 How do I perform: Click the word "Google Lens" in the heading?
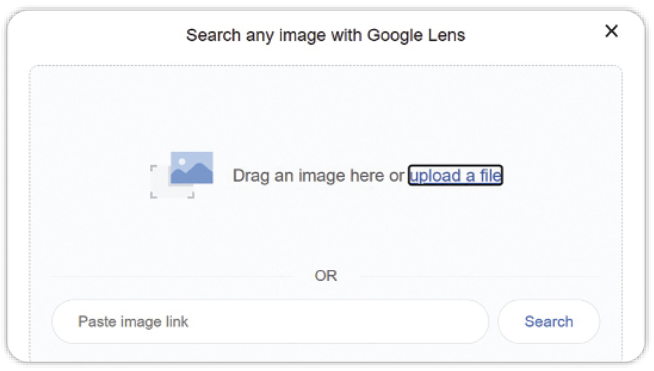pyautogui.click(x=416, y=35)
